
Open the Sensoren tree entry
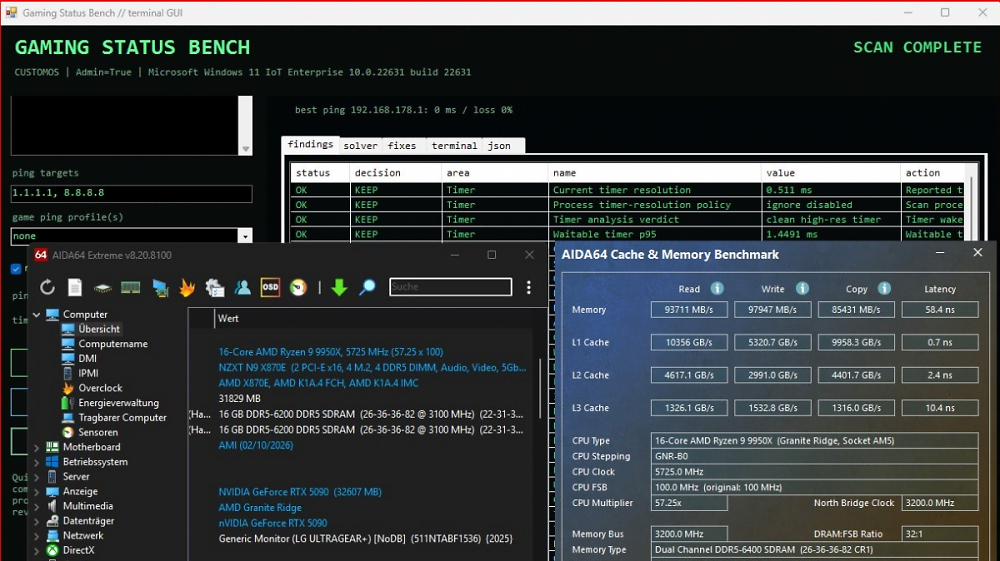point(98,432)
